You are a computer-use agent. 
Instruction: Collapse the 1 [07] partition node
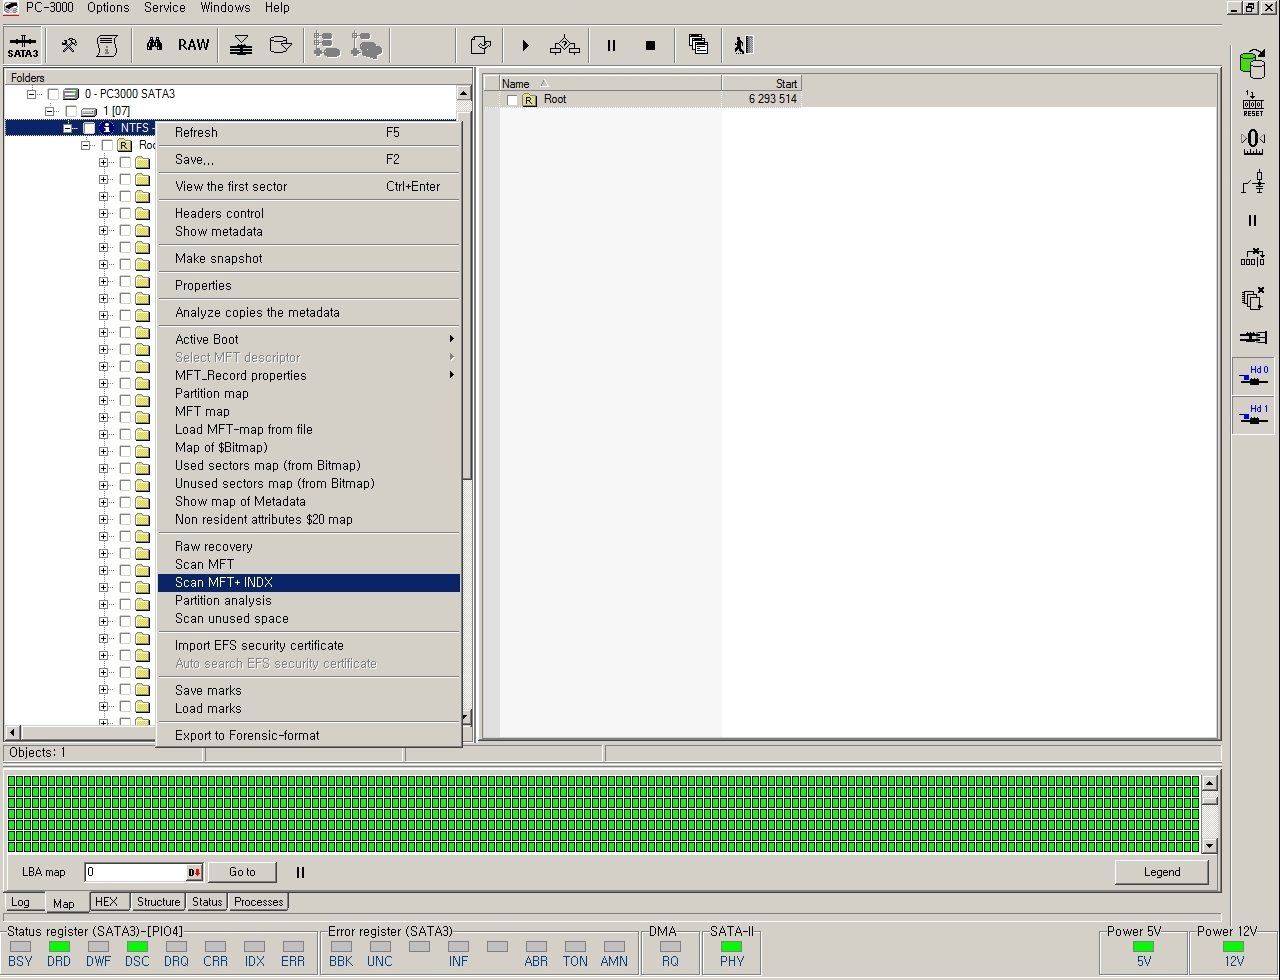coord(50,111)
